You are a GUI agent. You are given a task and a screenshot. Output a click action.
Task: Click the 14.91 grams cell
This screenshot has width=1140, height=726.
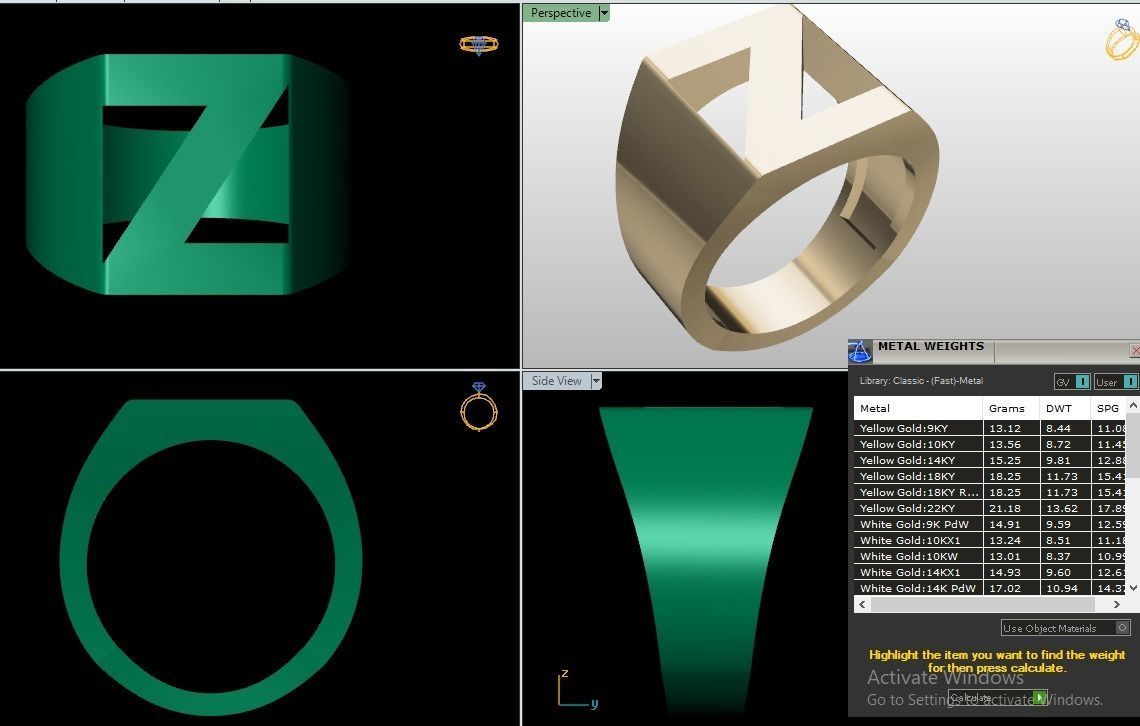(x=1011, y=524)
